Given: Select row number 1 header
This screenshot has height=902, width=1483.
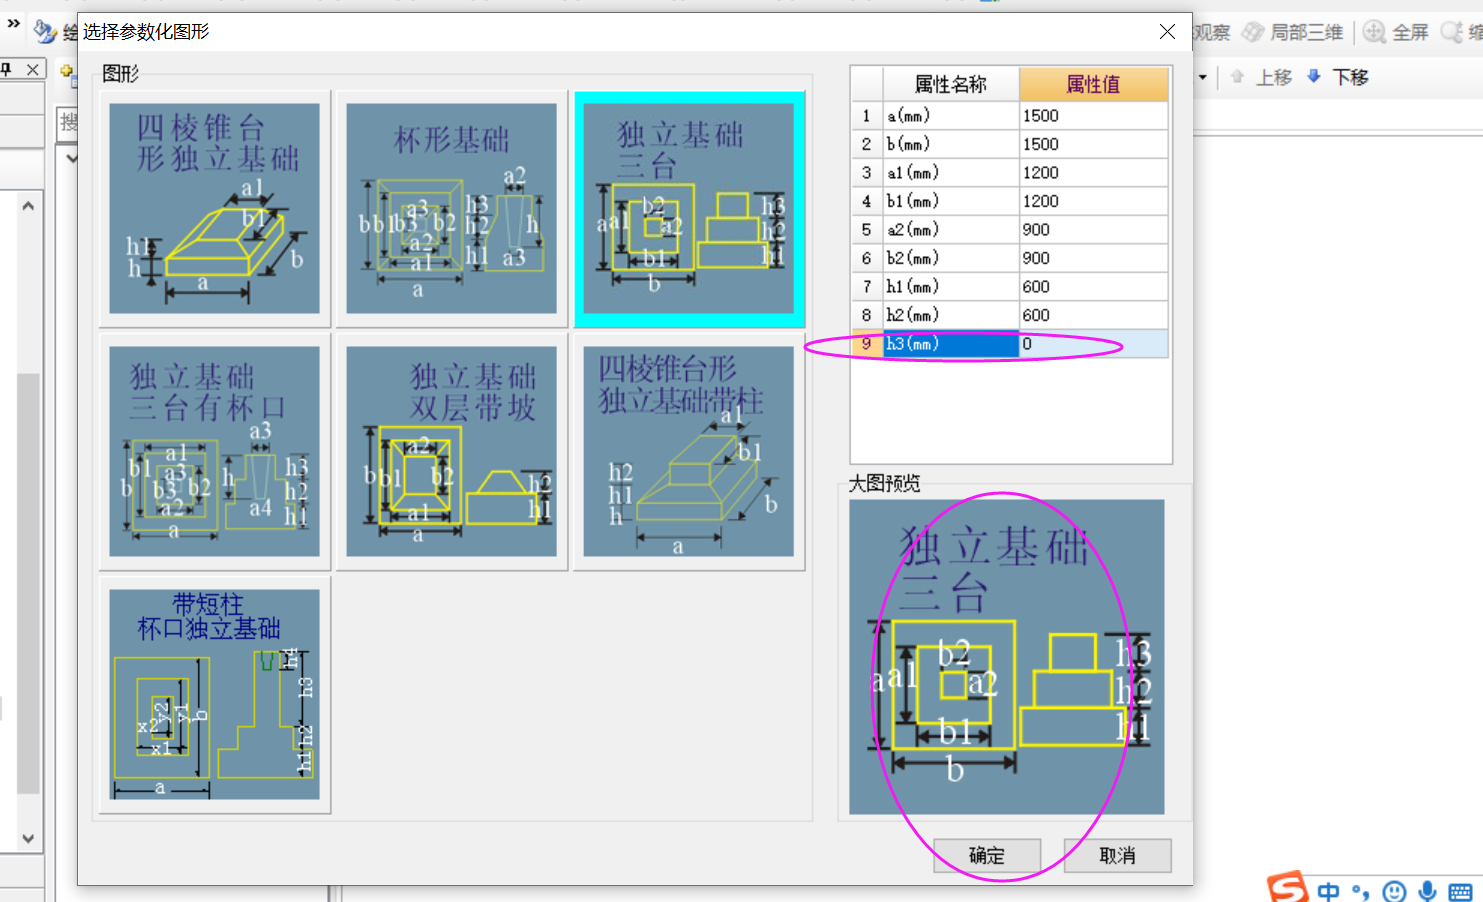Looking at the screenshot, I should point(866,116).
